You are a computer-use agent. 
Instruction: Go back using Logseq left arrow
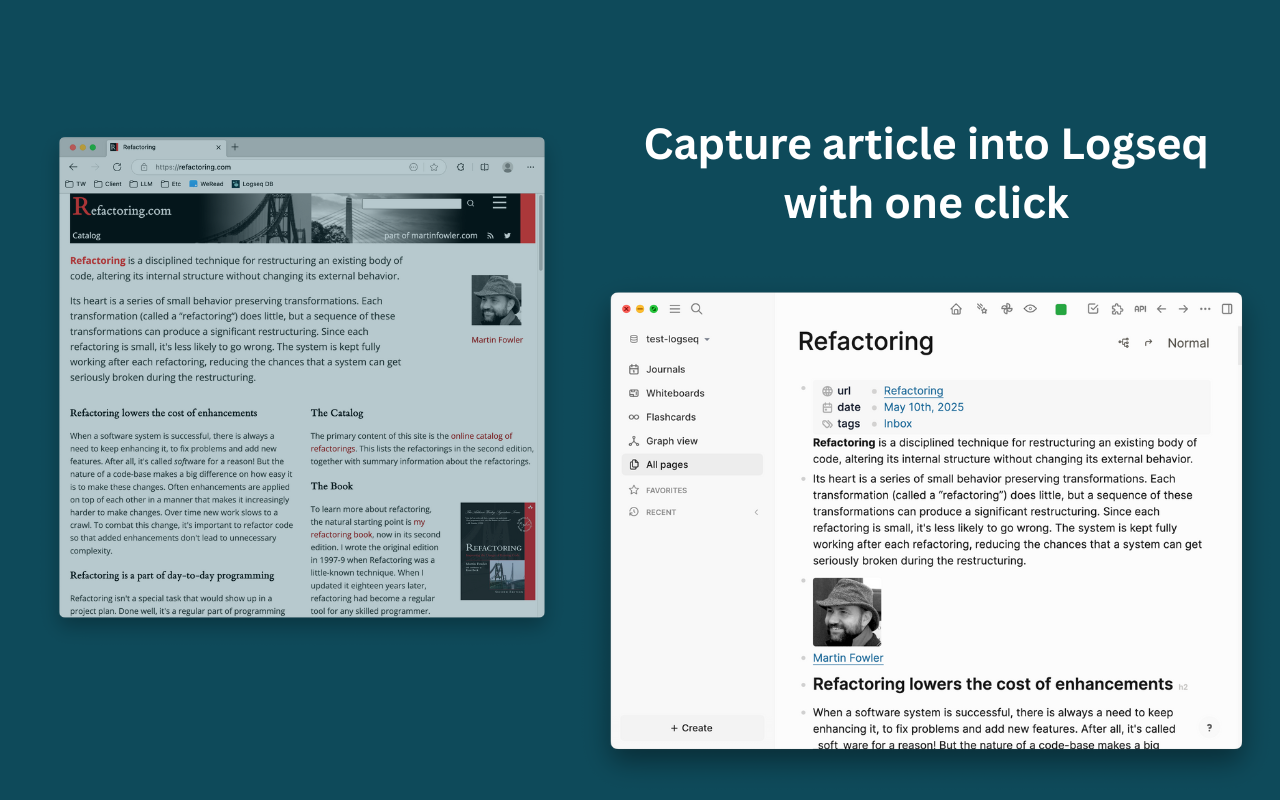click(1161, 309)
